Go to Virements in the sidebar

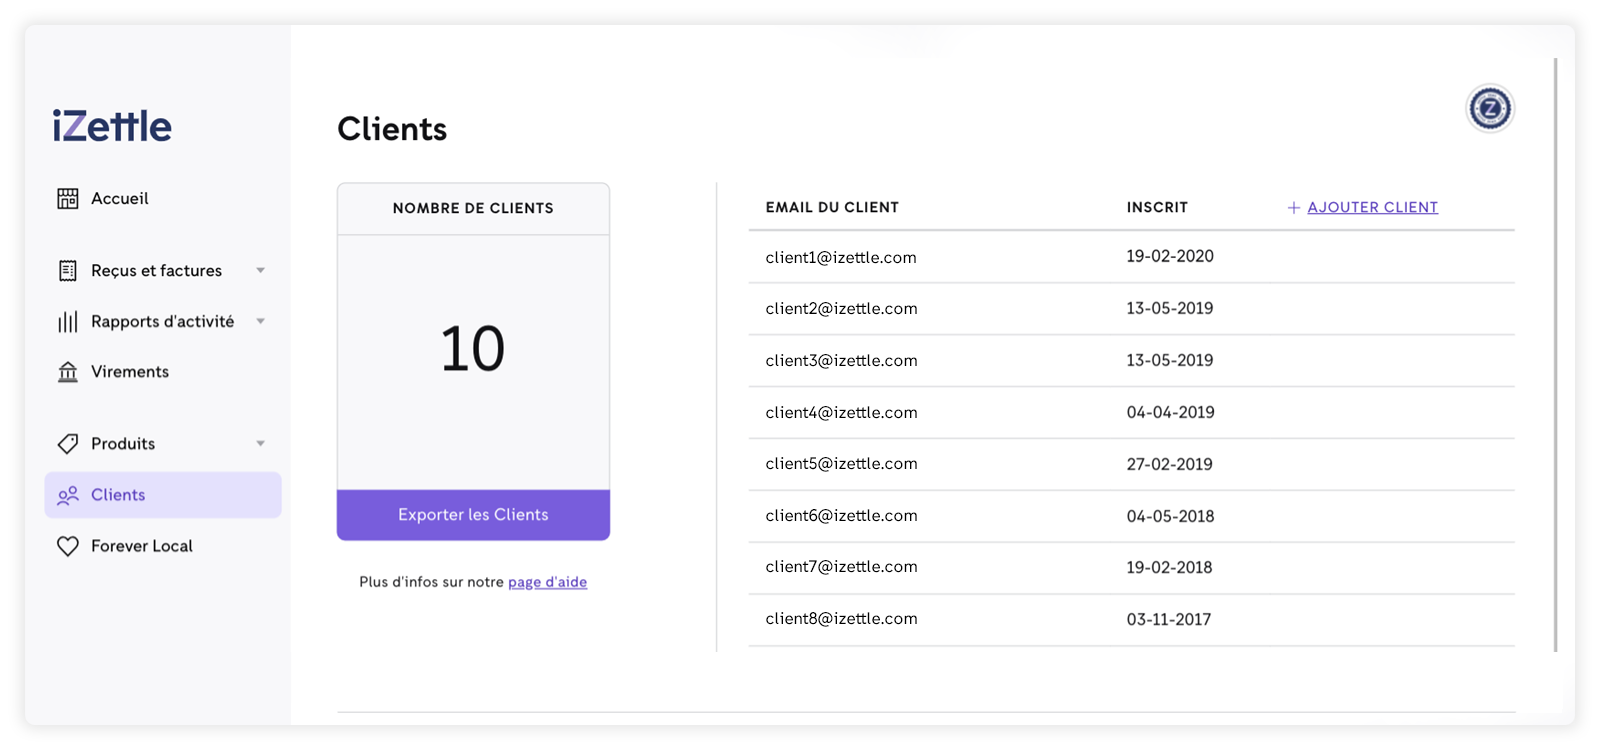pyautogui.click(x=130, y=372)
